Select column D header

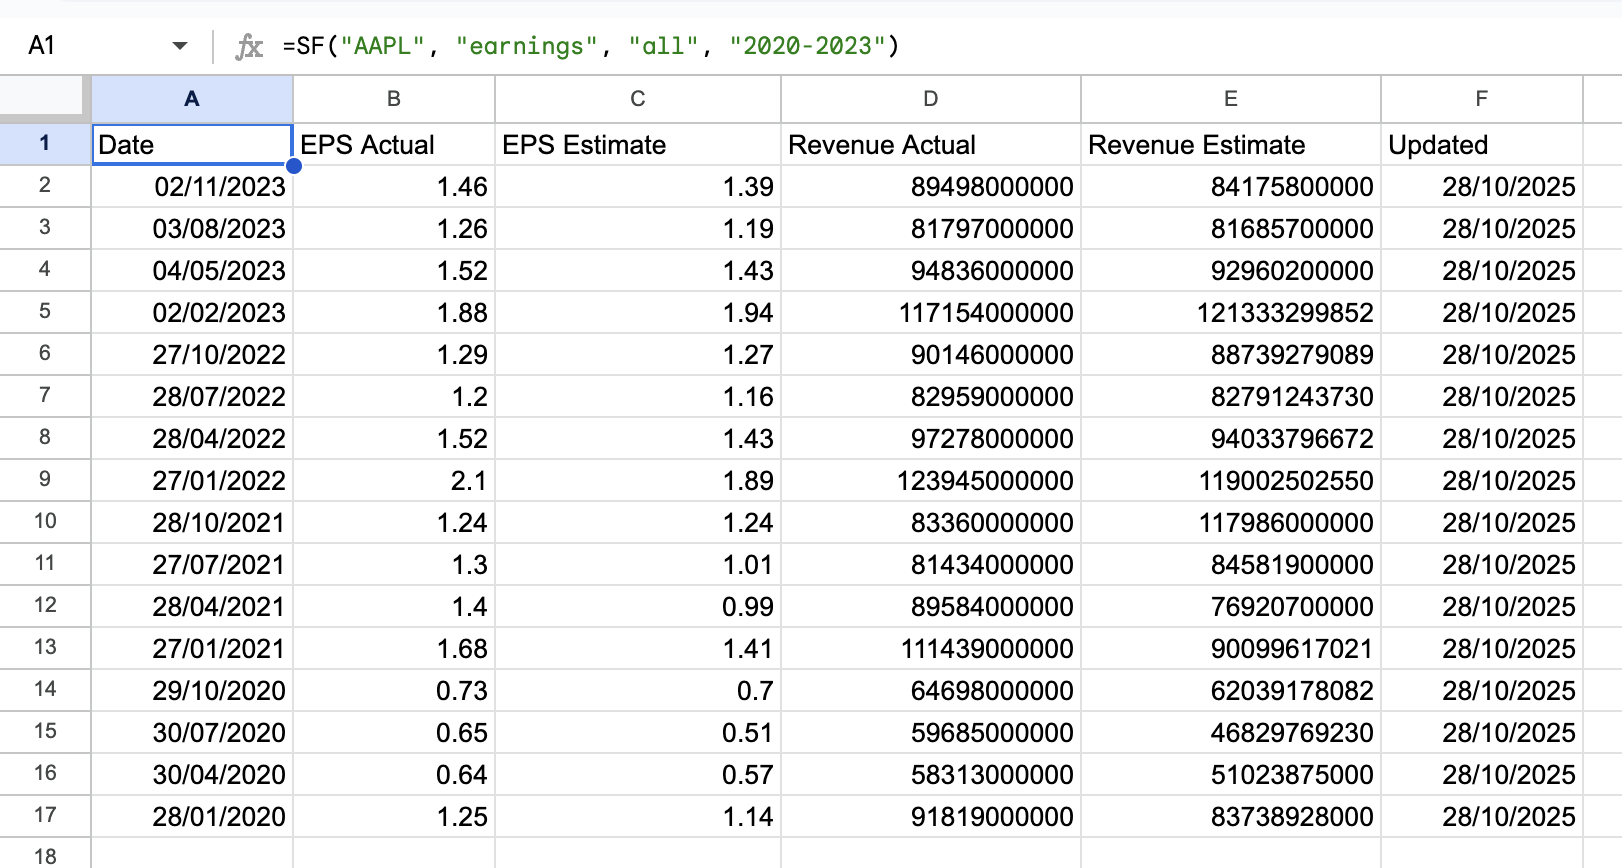pos(931,99)
